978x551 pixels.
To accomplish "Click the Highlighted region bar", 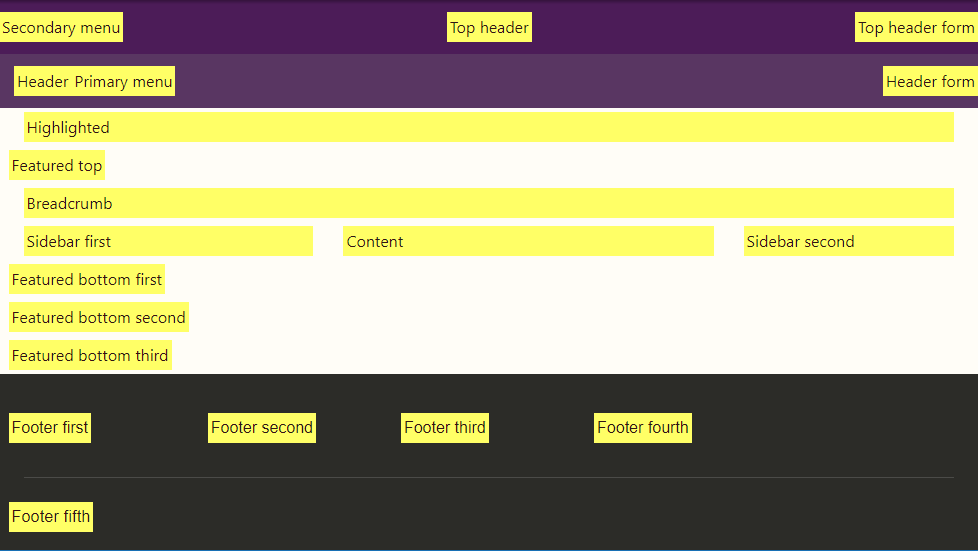I will pos(489,127).
